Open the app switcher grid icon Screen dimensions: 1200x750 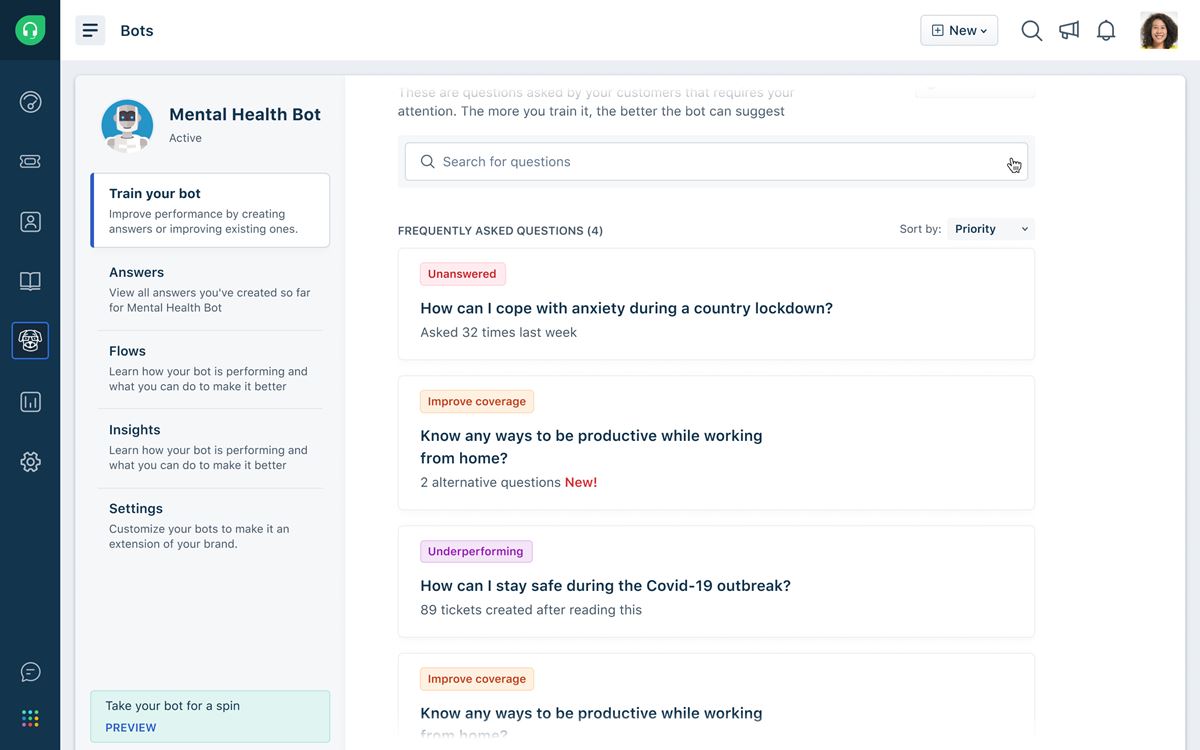(x=30, y=718)
